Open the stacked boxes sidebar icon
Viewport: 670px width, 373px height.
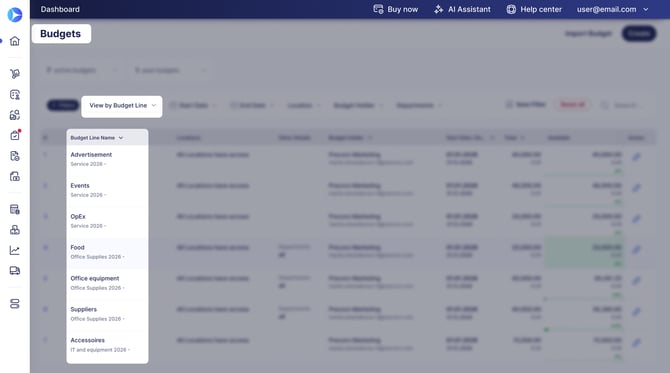click(x=15, y=230)
